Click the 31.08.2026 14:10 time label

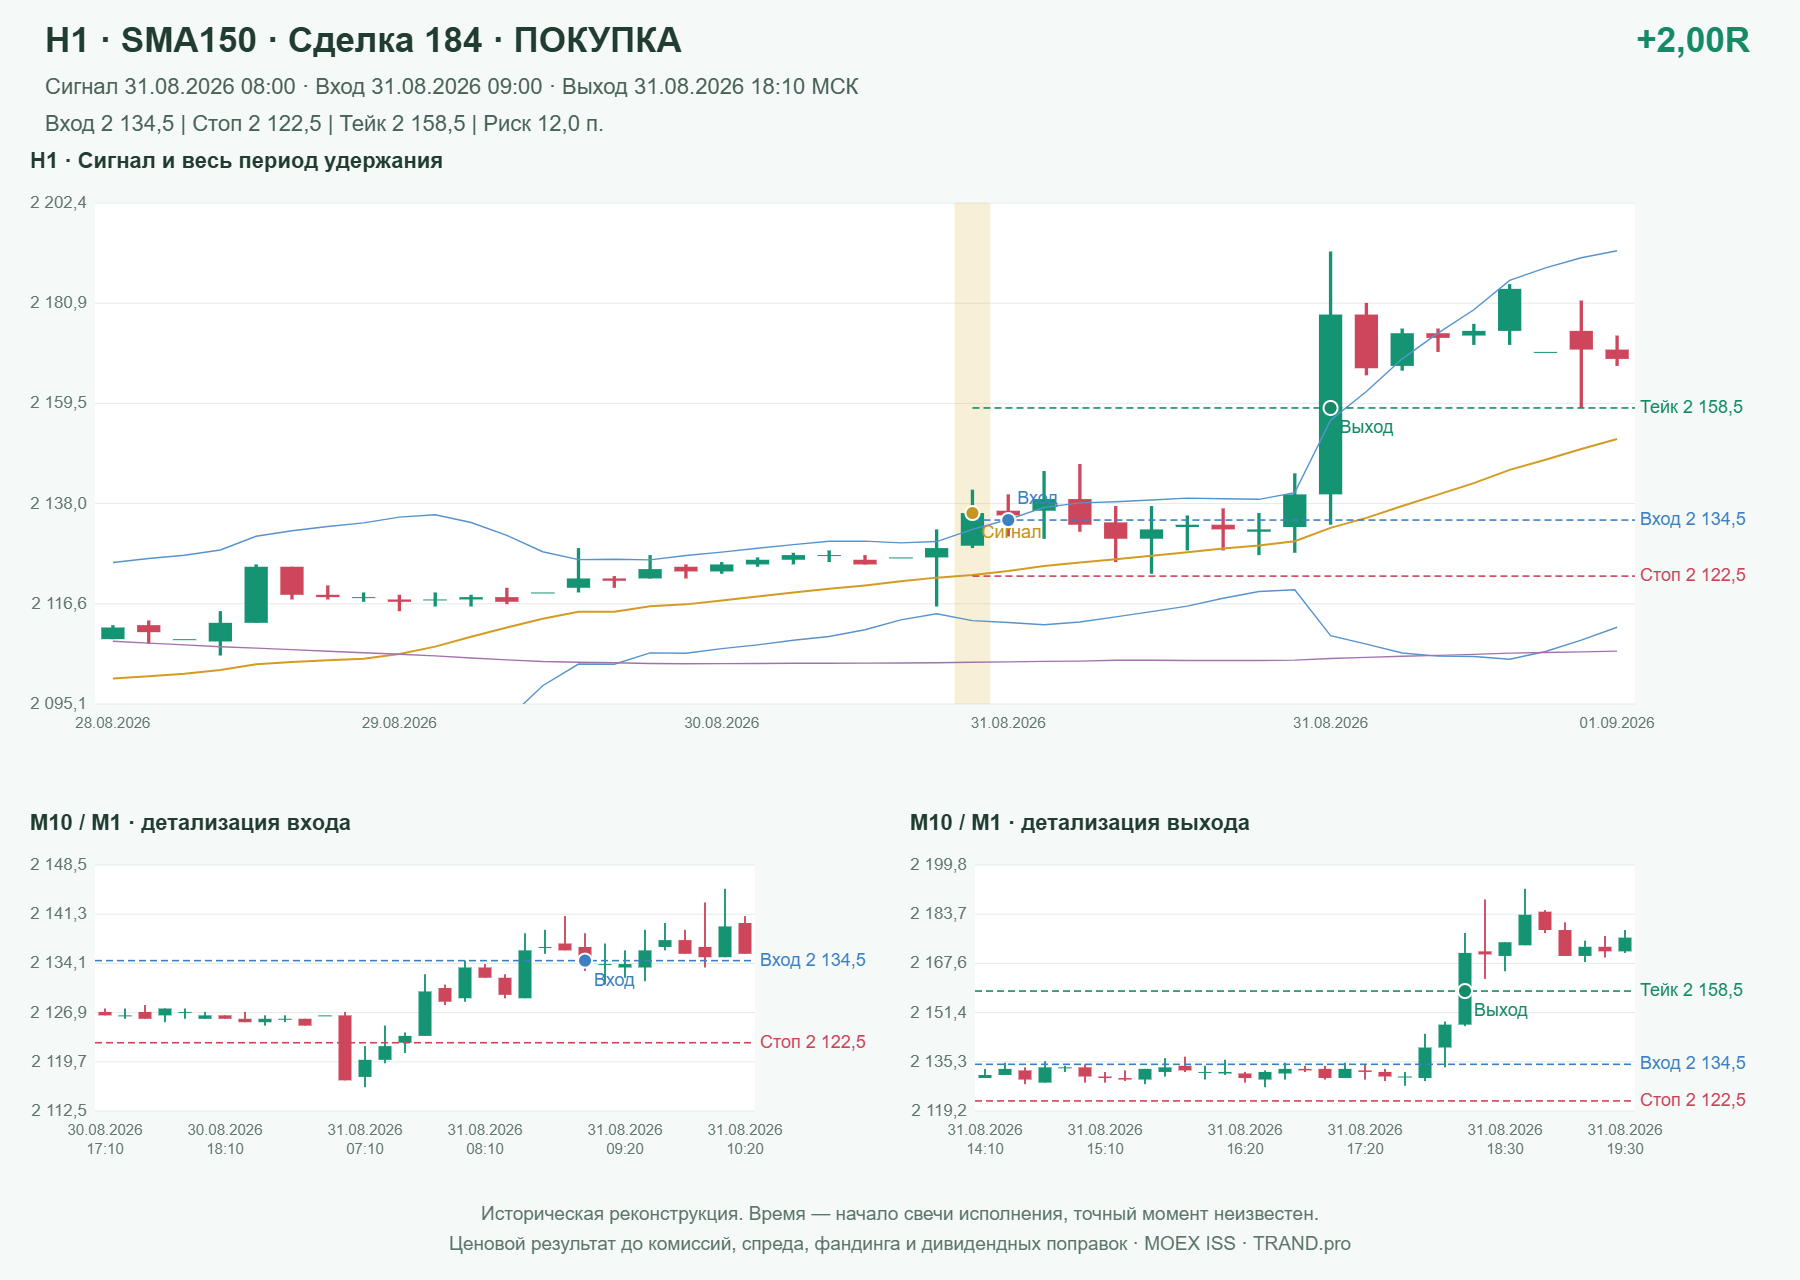click(x=985, y=1139)
